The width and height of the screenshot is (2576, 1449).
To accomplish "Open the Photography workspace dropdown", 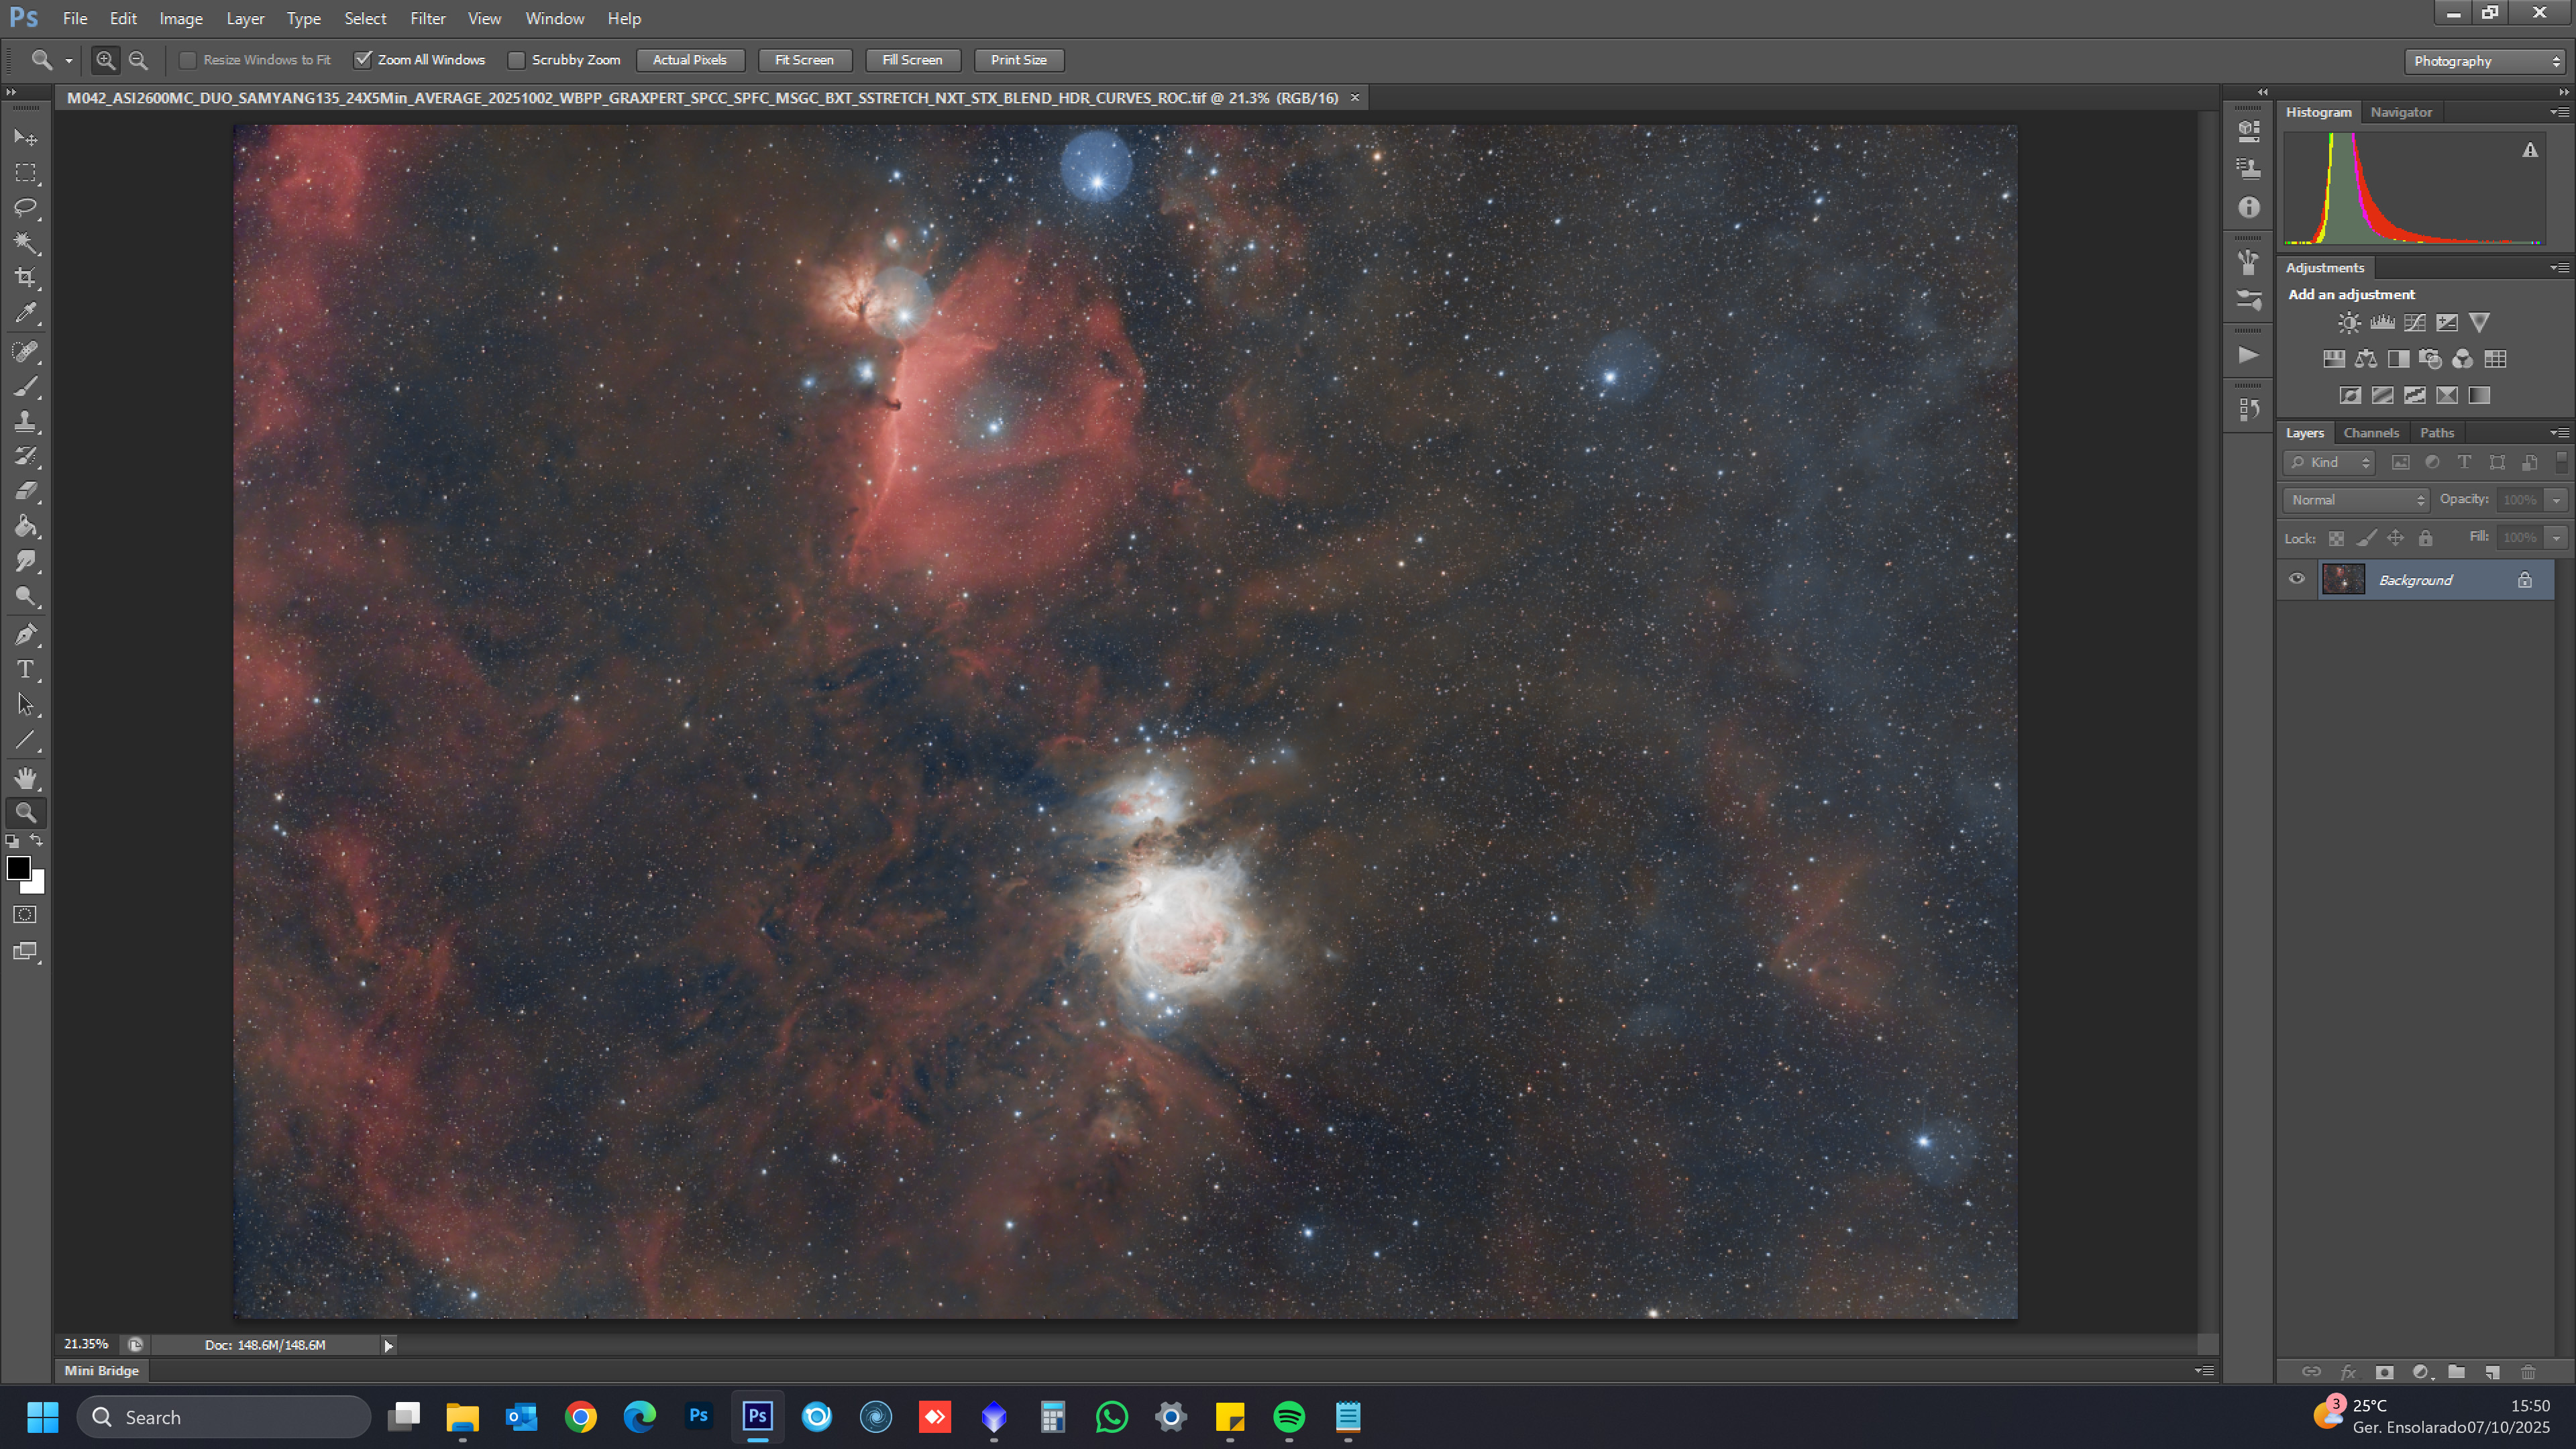I will tap(2485, 61).
